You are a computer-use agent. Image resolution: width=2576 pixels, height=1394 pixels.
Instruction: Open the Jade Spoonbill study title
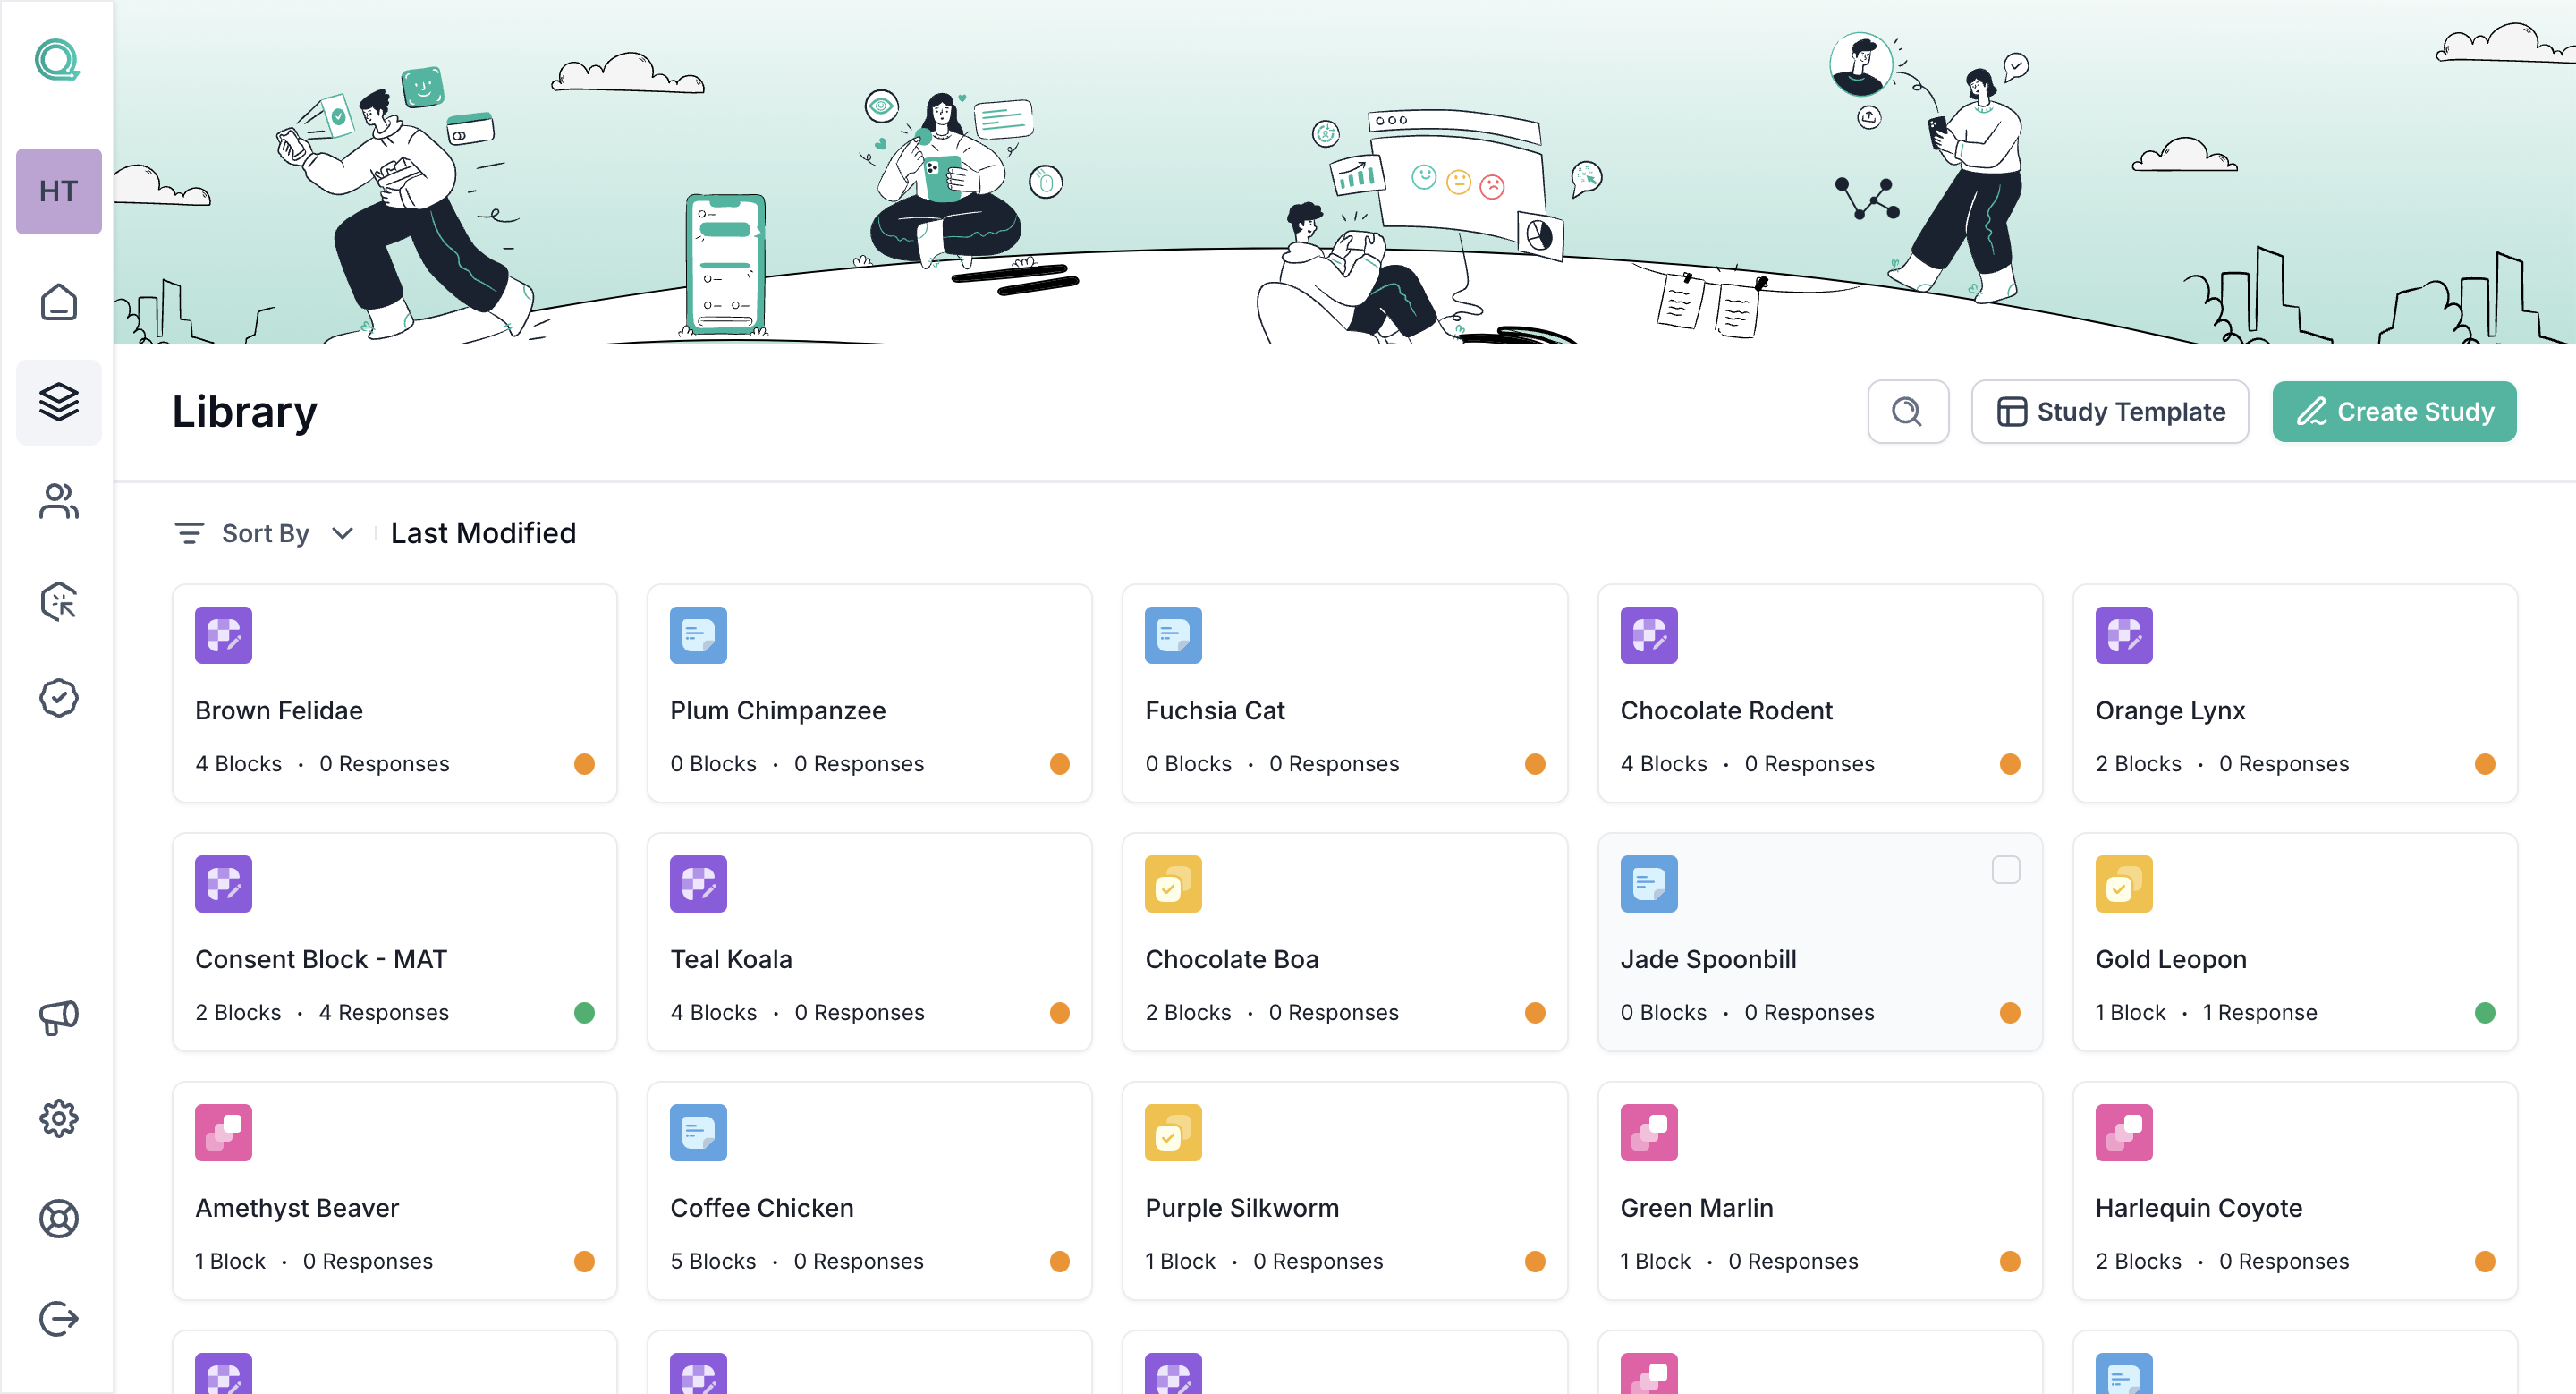tap(1708, 959)
